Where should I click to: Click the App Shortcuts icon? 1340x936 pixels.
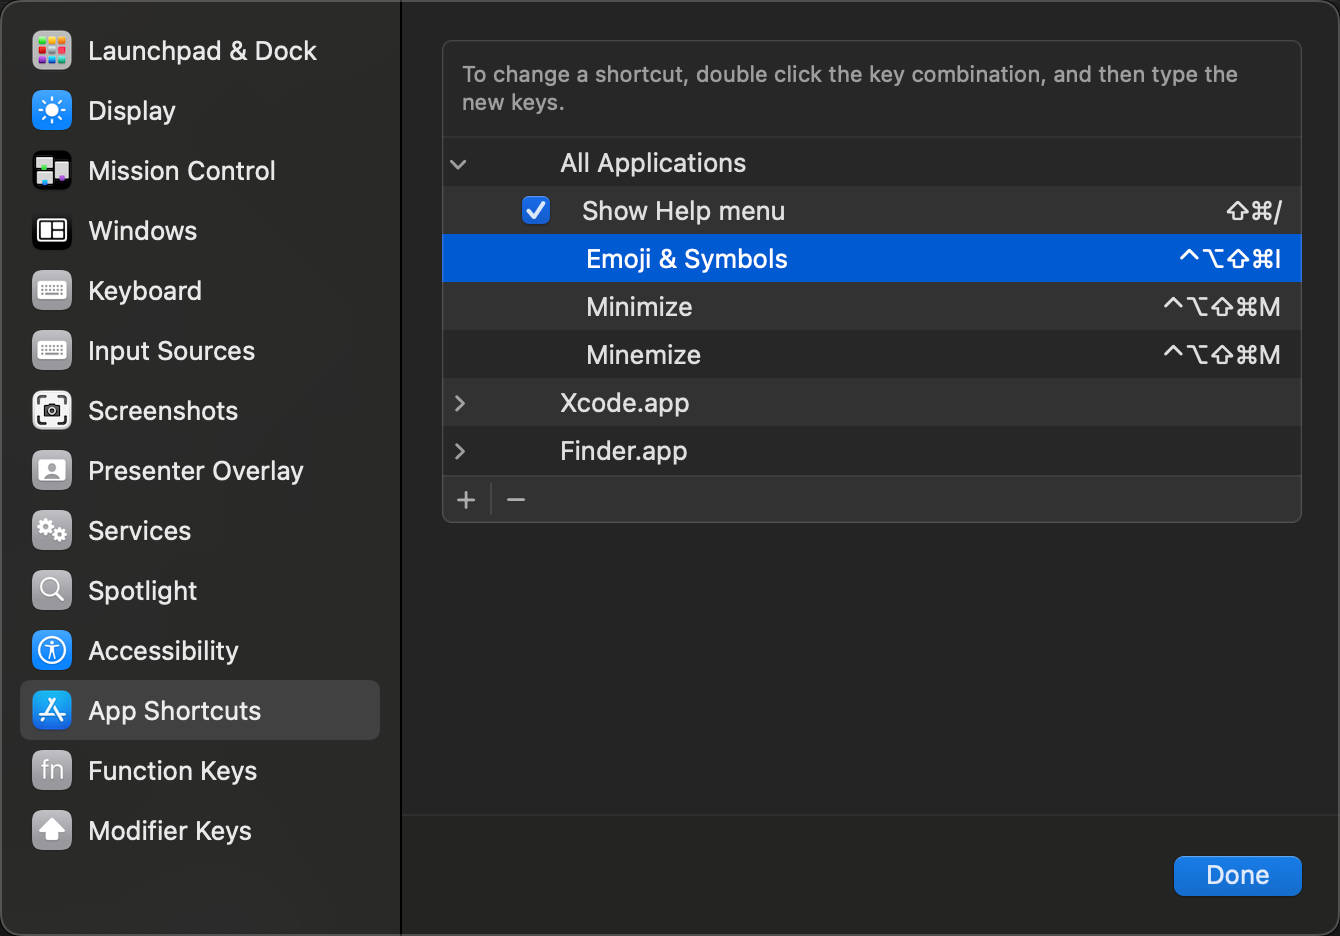(52, 711)
